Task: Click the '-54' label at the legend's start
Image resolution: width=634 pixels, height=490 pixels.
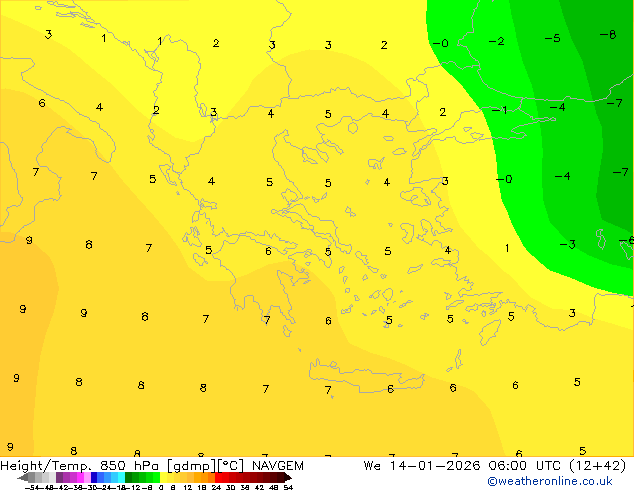Action: pos(32,487)
